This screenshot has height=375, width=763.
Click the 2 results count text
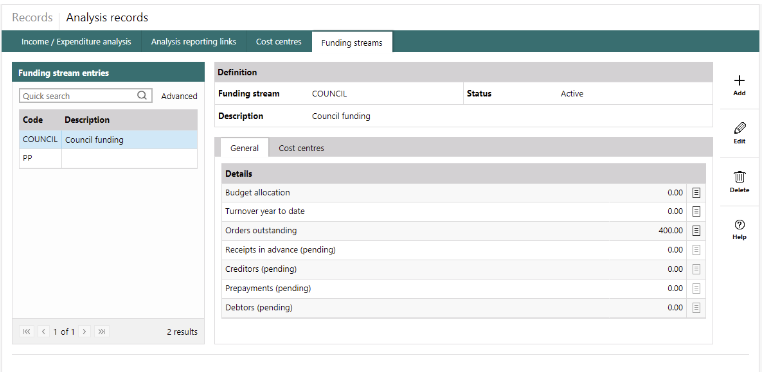[182, 332]
